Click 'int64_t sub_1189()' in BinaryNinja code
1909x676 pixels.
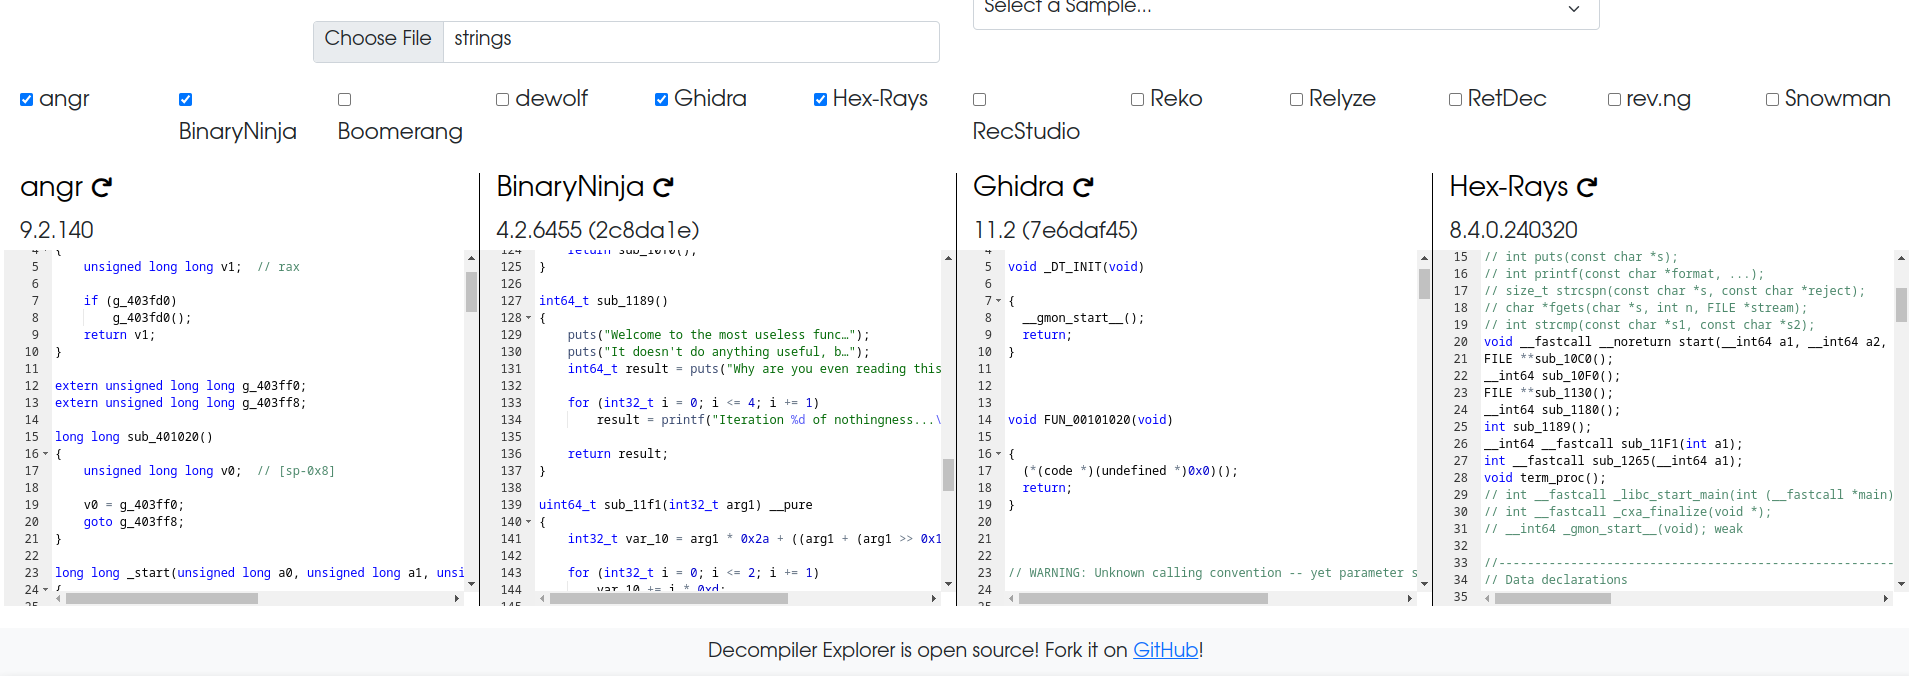(x=603, y=301)
